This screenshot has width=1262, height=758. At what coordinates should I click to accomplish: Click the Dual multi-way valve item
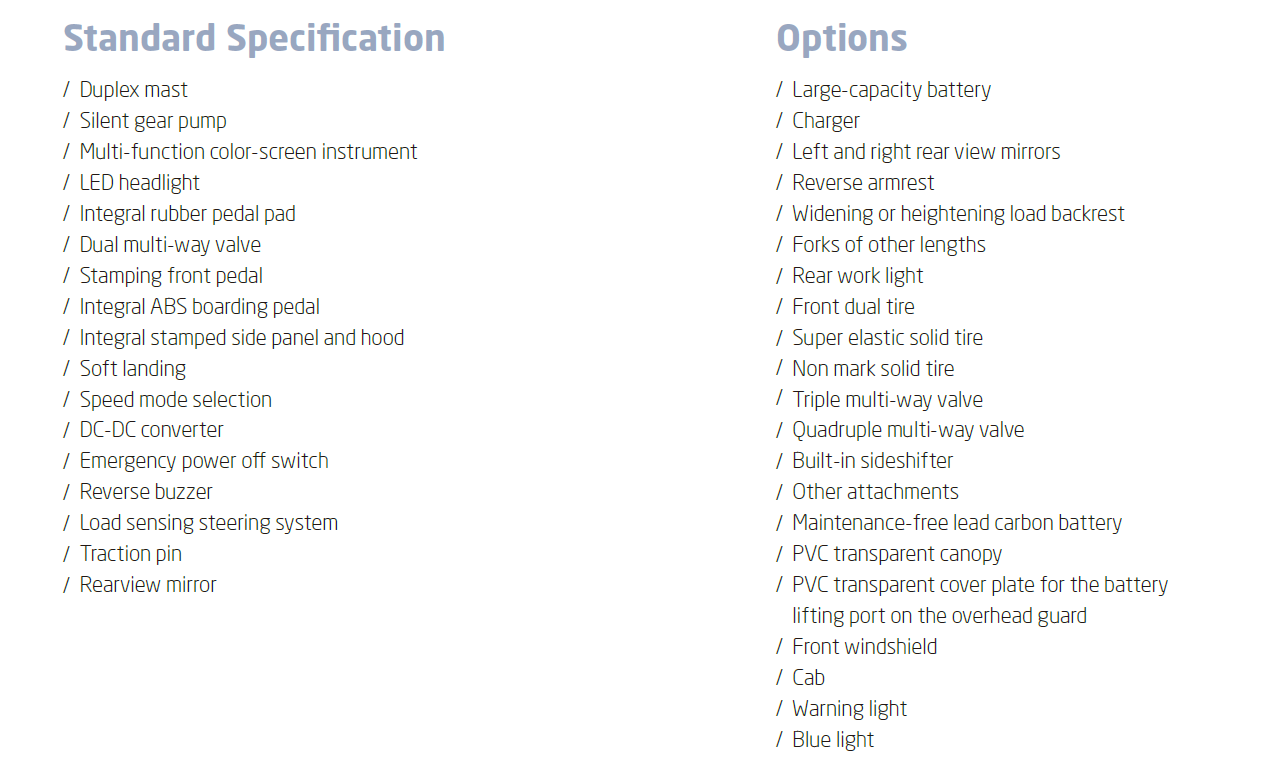pyautogui.click(x=170, y=245)
